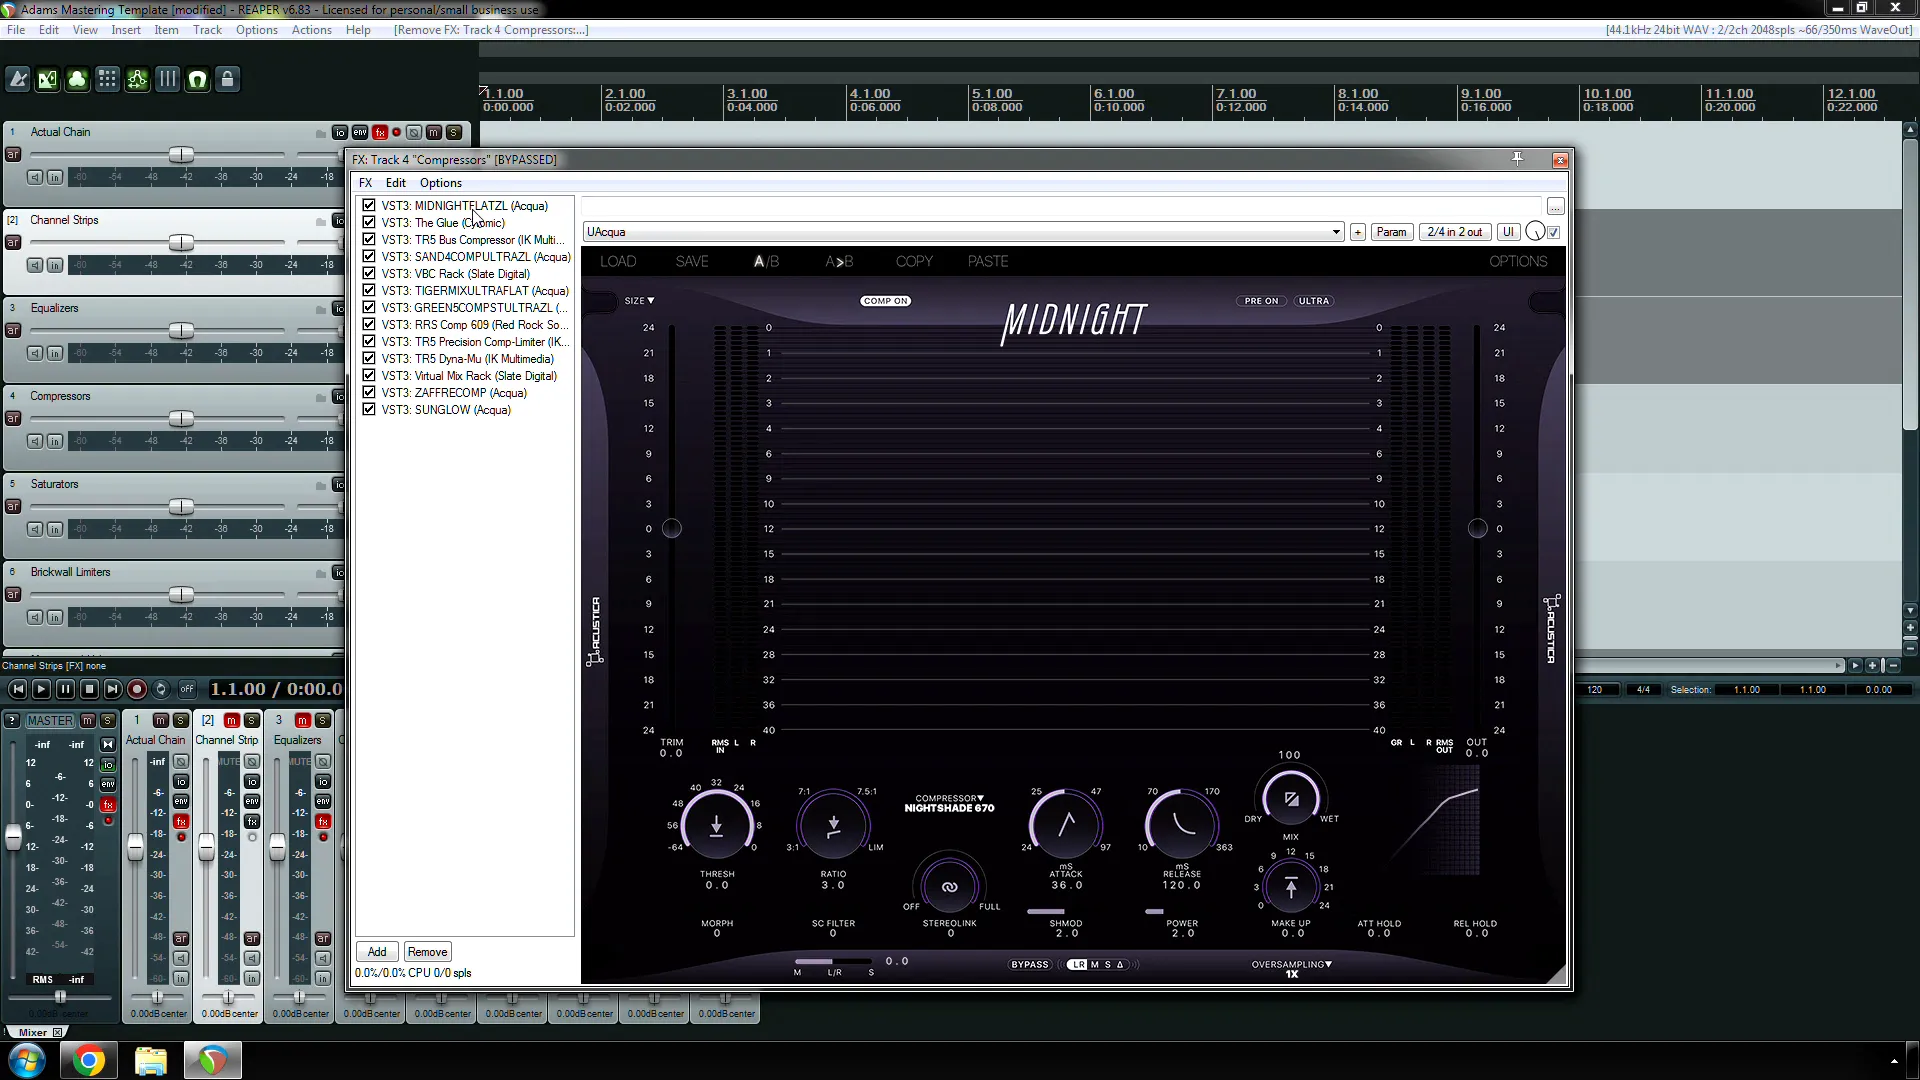The width and height of the screenshot is (1920, 1080).
Task: Click the OPTIONS button in Midnight plugin
Action: tap(1517, 261)
